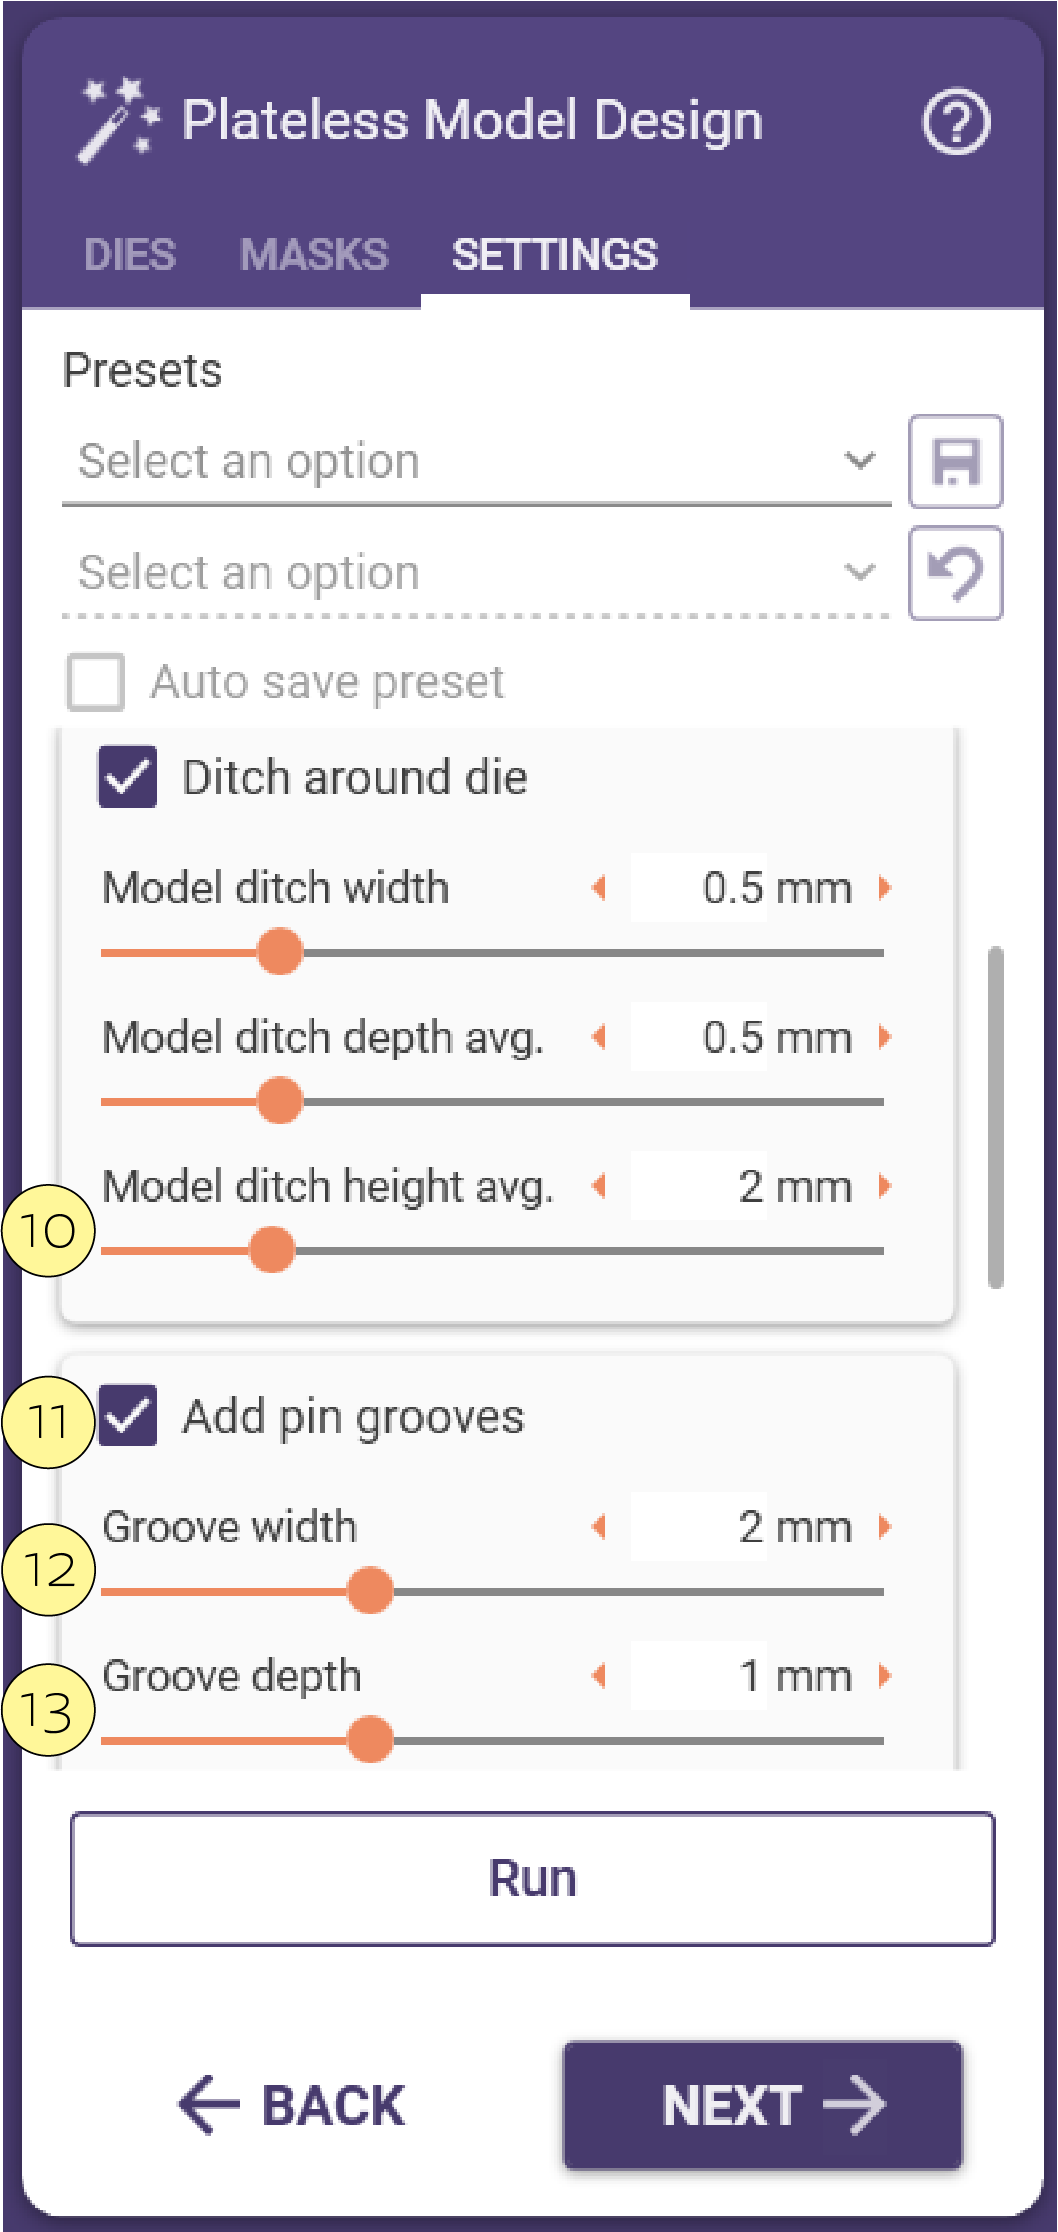The width and height of the screenshot is (1058, 2232).
Task: Switch to the DIES tab
Action: (x=130, y=255)
